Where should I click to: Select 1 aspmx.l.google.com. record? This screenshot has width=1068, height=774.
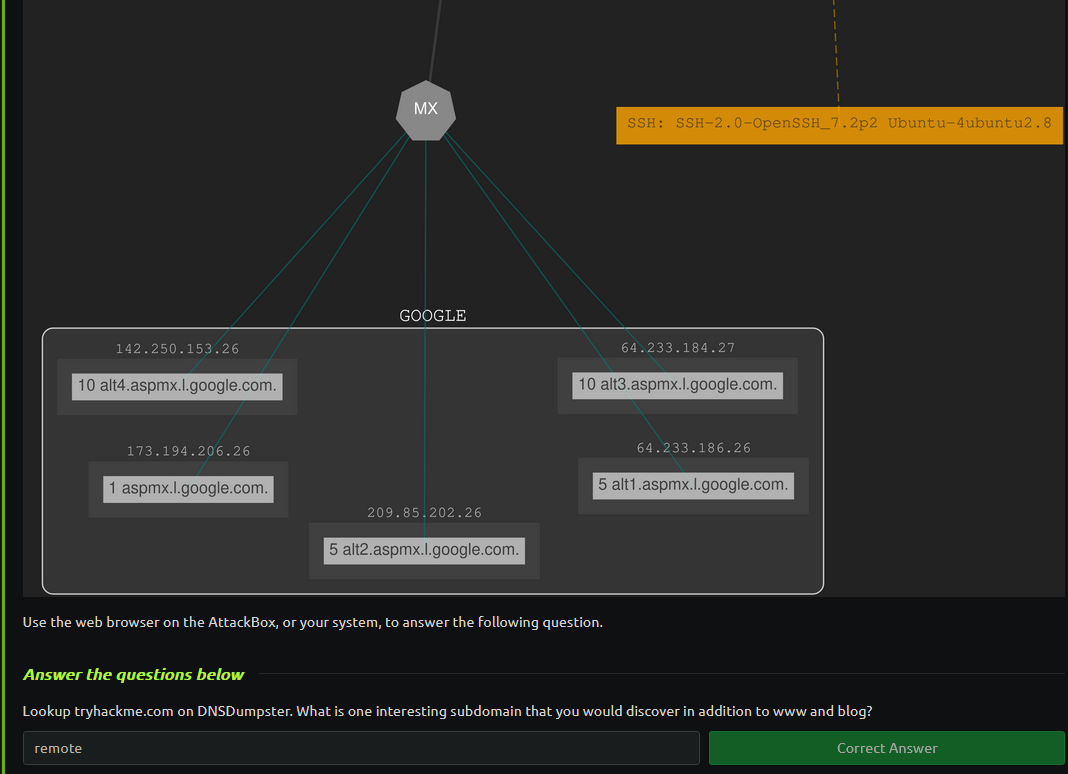click(x=188, y=489)
